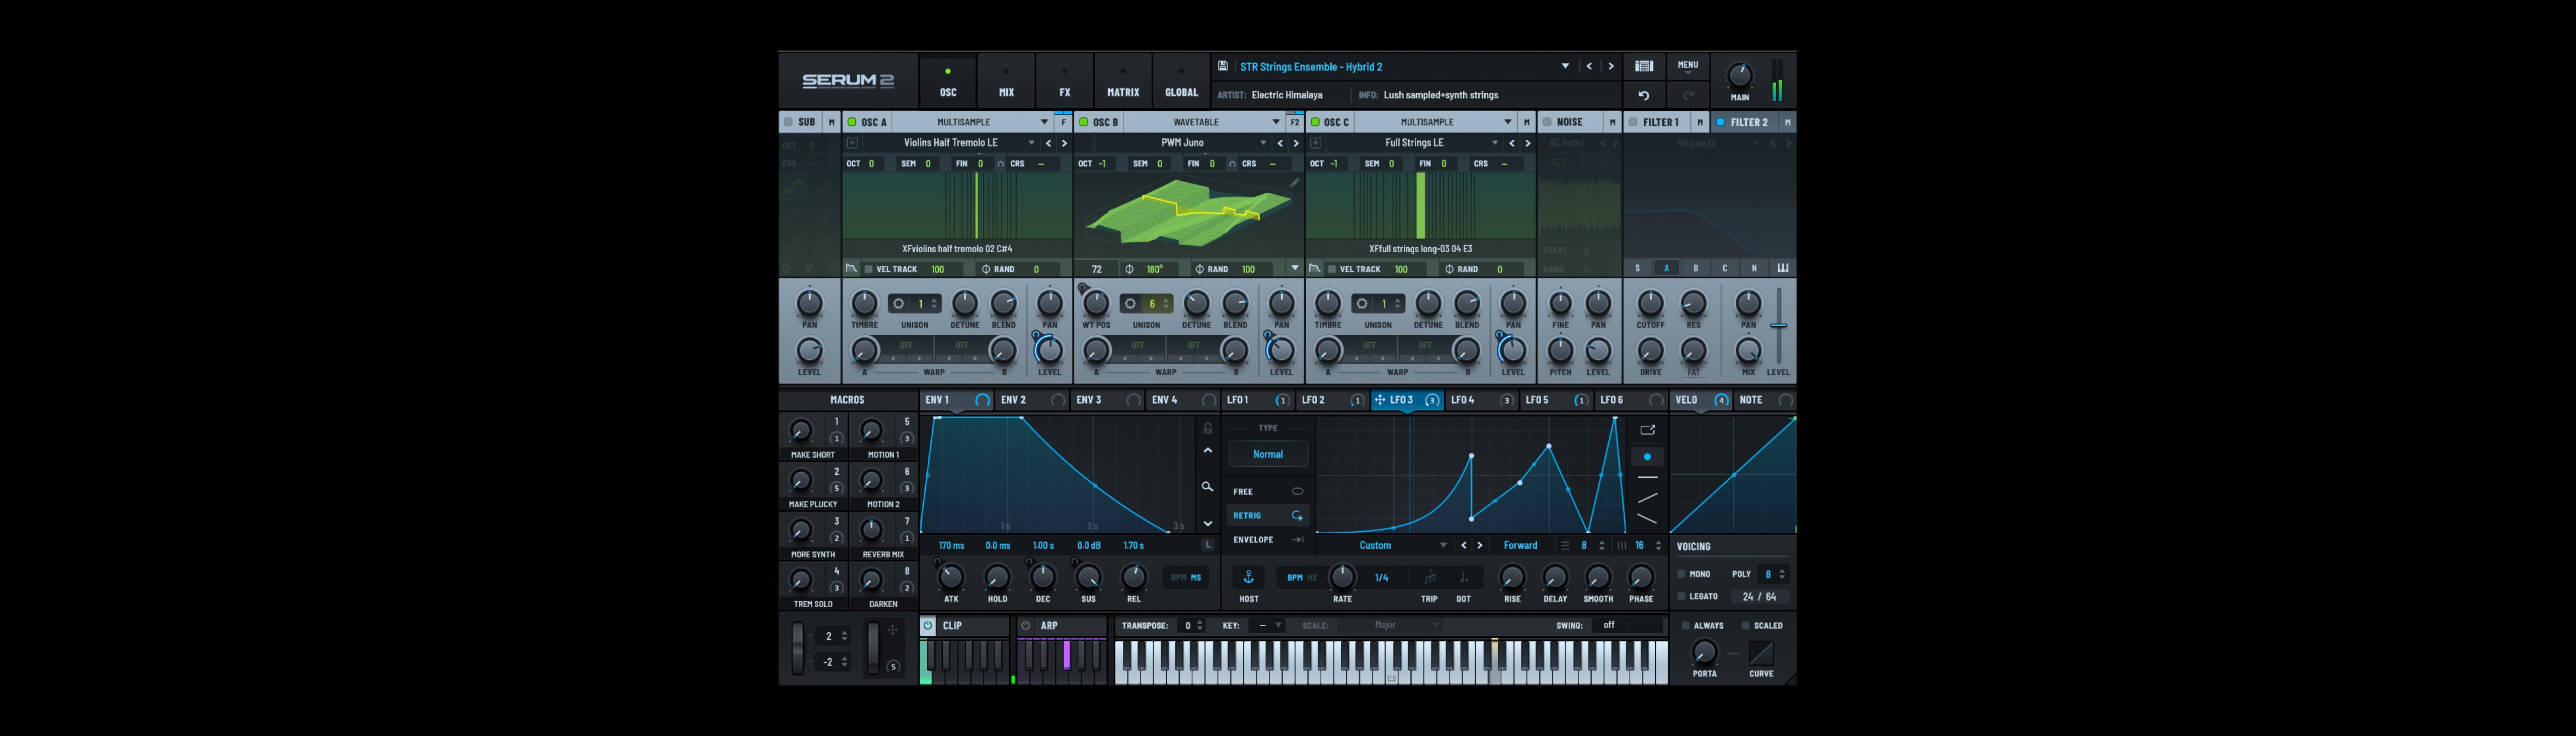Open the MENU button
The image size is (2576, 736).
coord(1688,66)
